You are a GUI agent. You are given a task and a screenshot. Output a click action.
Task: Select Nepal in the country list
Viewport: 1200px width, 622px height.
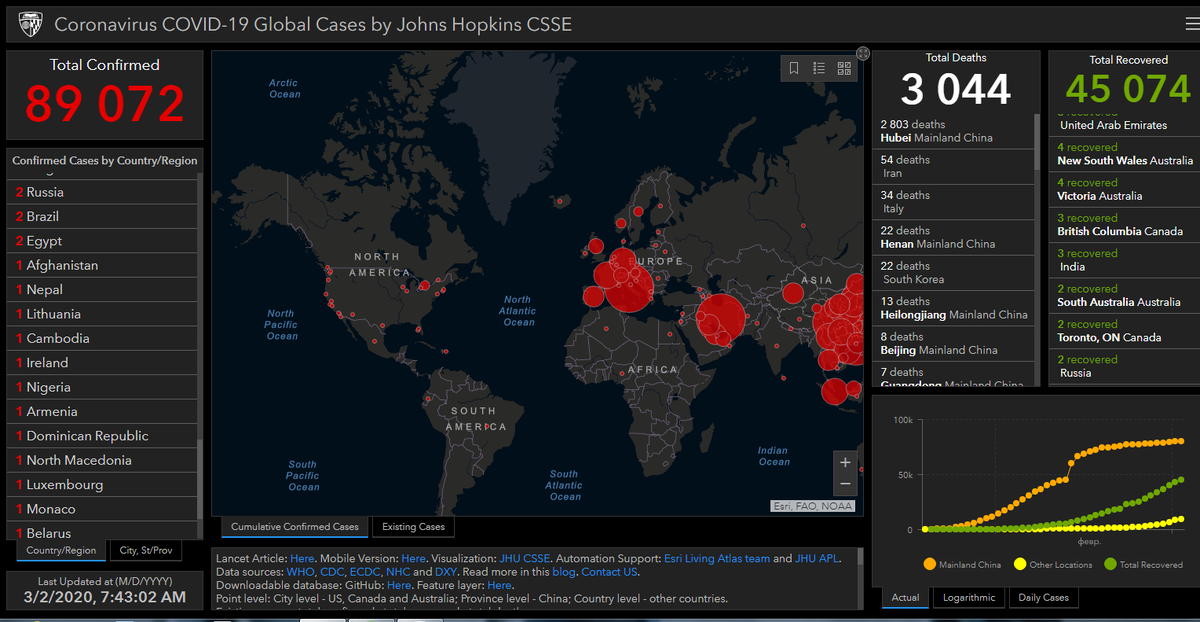coord(104,289)
